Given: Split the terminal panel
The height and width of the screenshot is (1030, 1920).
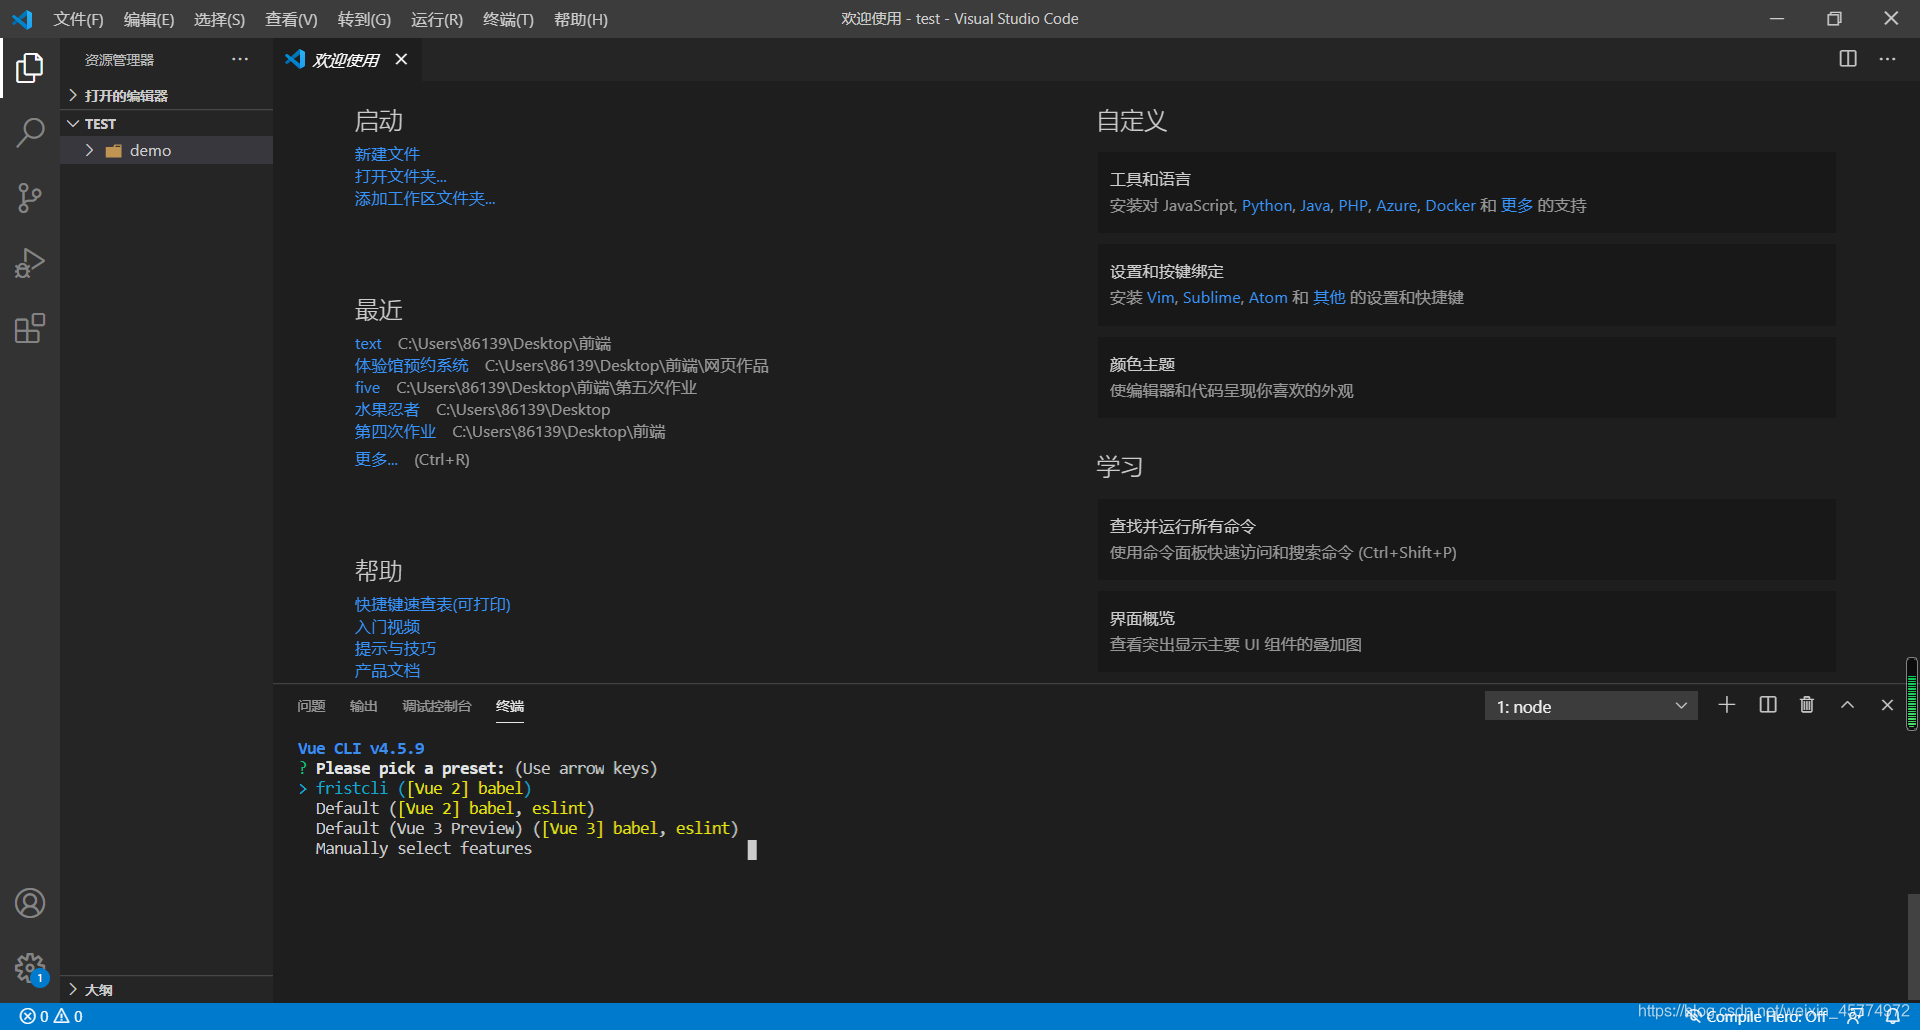Looking at the screenshot, I should [1768, 705].
